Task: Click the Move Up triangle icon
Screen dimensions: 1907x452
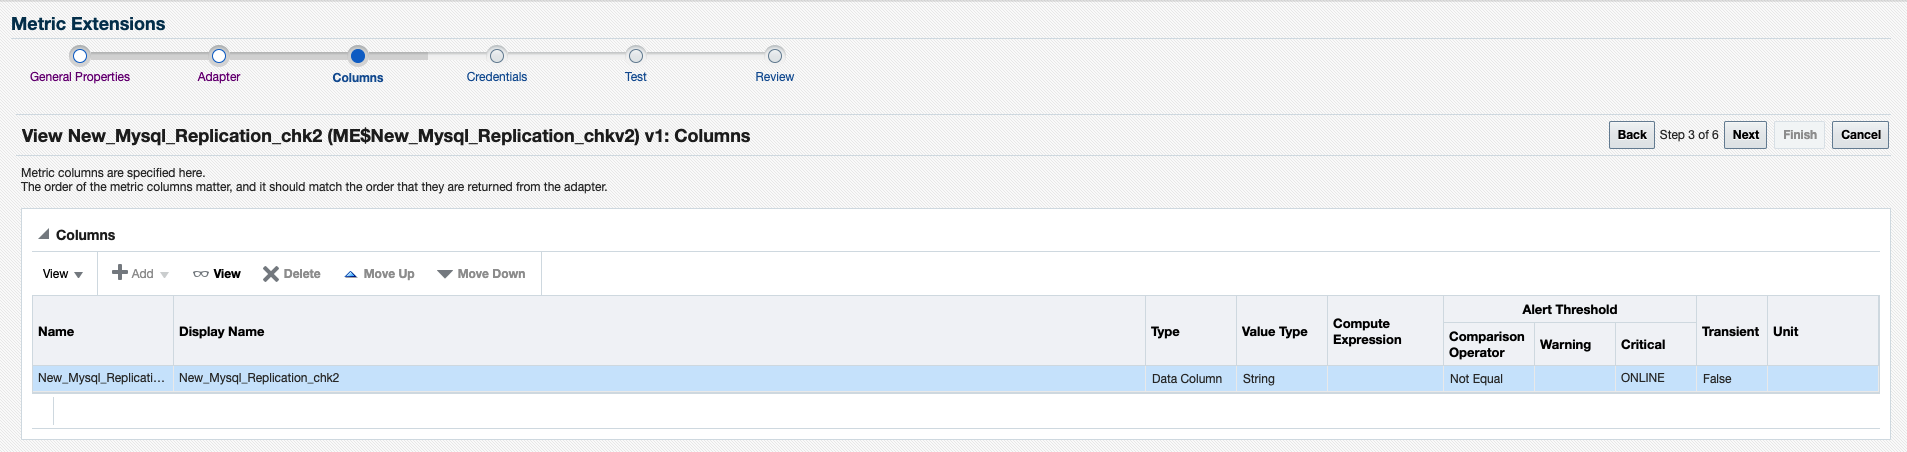Action: click(x=351, y=274)
